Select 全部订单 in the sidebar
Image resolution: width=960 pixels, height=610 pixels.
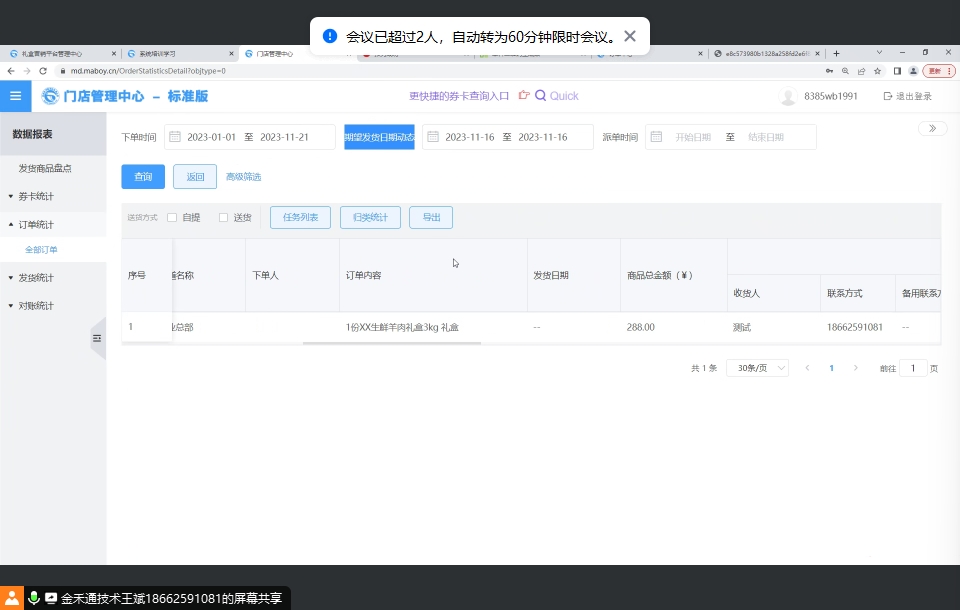click(x=41, y=249)
